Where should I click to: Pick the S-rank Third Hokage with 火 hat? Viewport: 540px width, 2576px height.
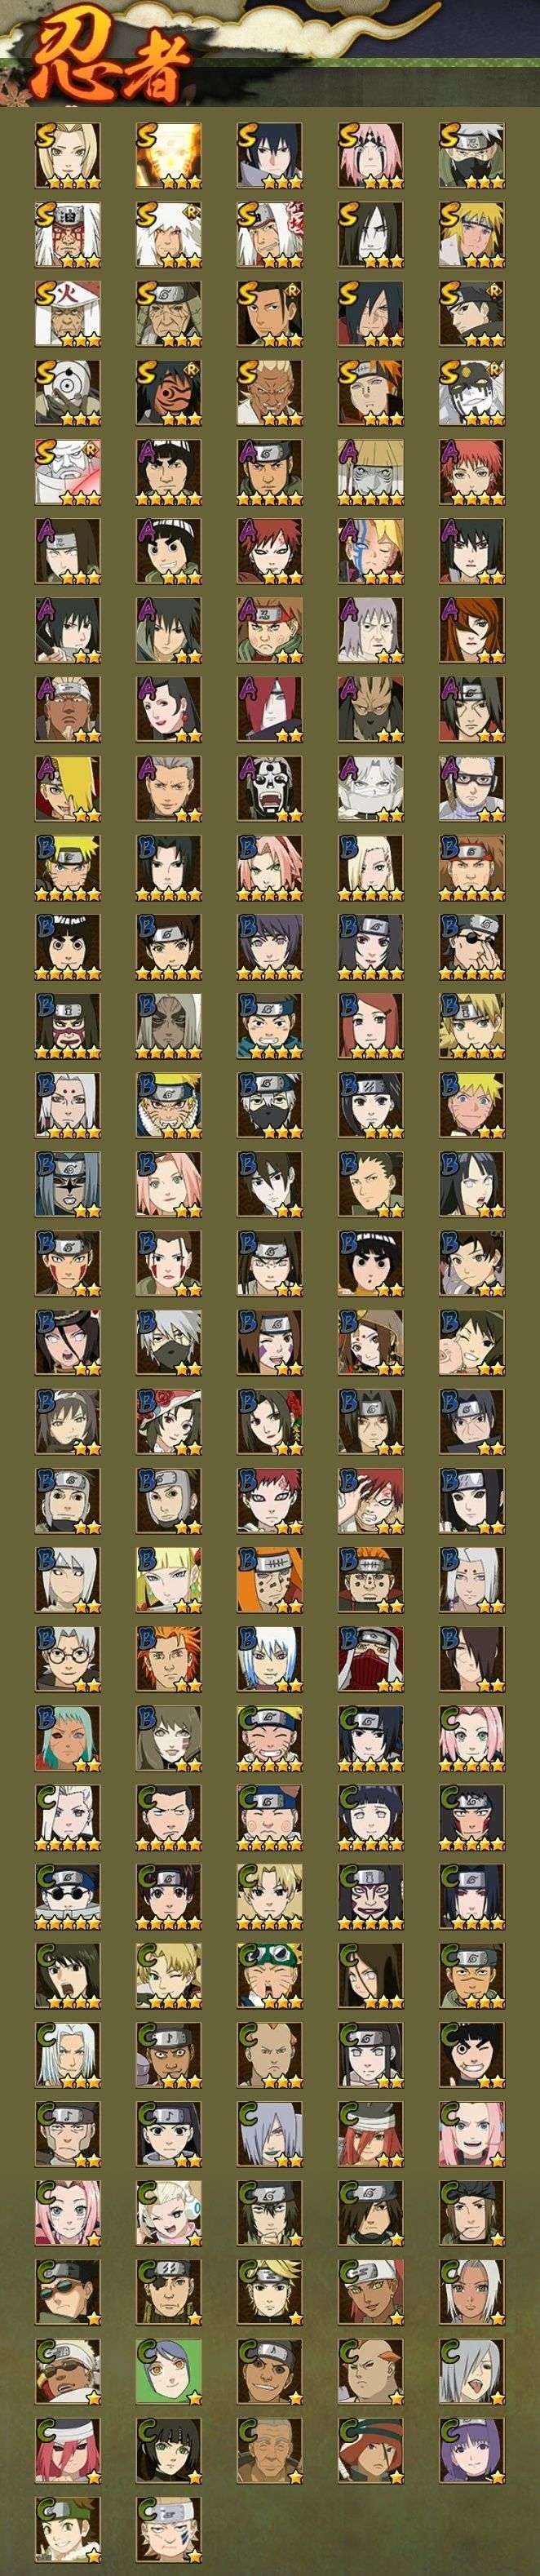pos(68,313)
